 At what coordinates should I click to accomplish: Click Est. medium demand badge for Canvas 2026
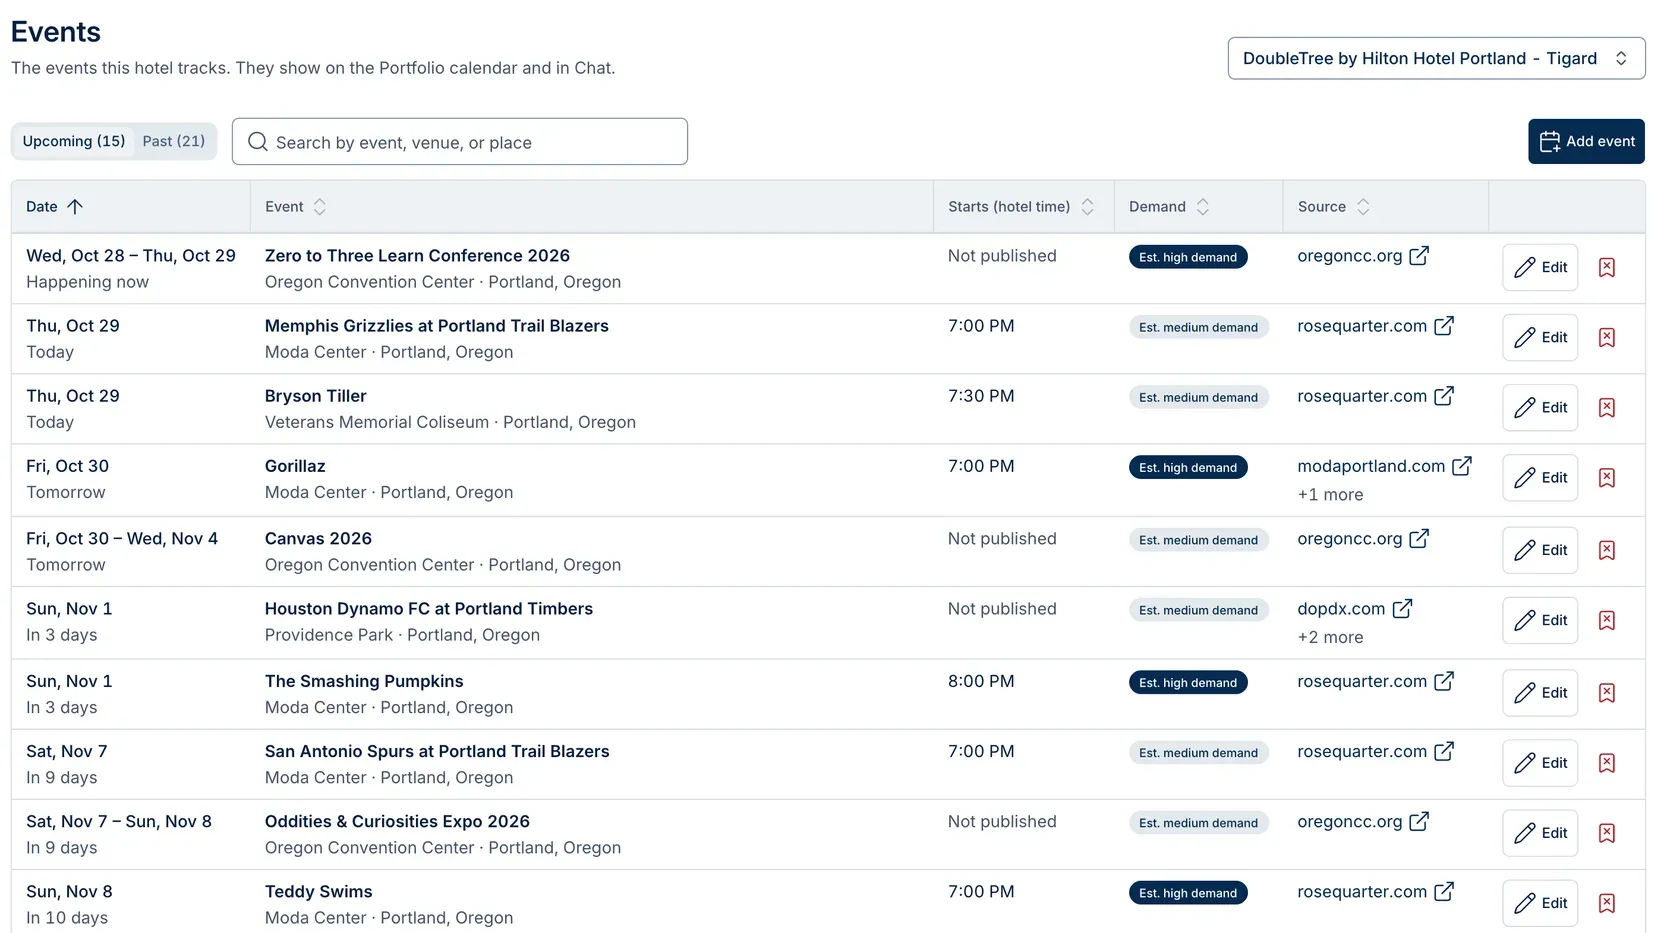click(1198, 540)
